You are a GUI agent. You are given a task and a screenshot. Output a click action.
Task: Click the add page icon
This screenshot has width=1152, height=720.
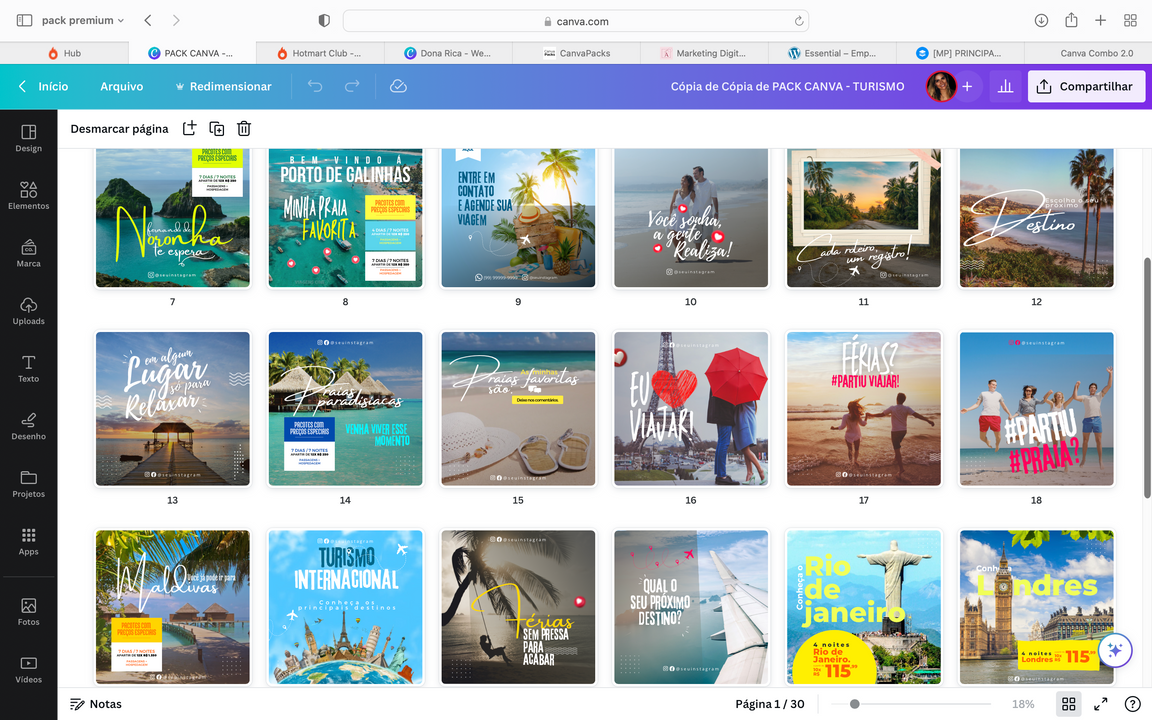point(189,128)
